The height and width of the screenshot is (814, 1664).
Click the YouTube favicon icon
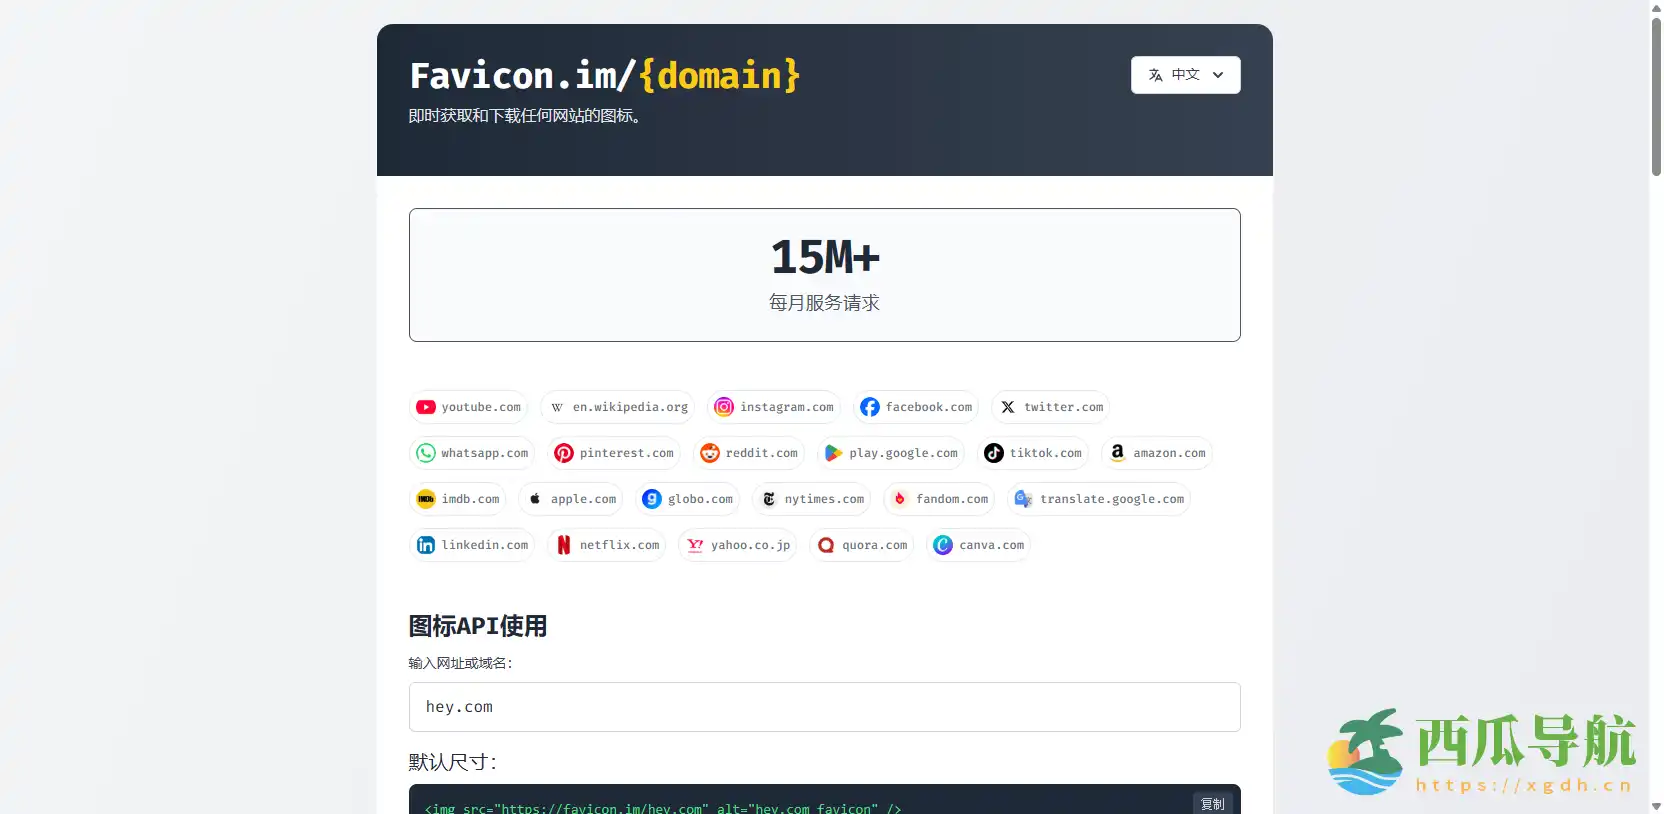tap(426, 407)
